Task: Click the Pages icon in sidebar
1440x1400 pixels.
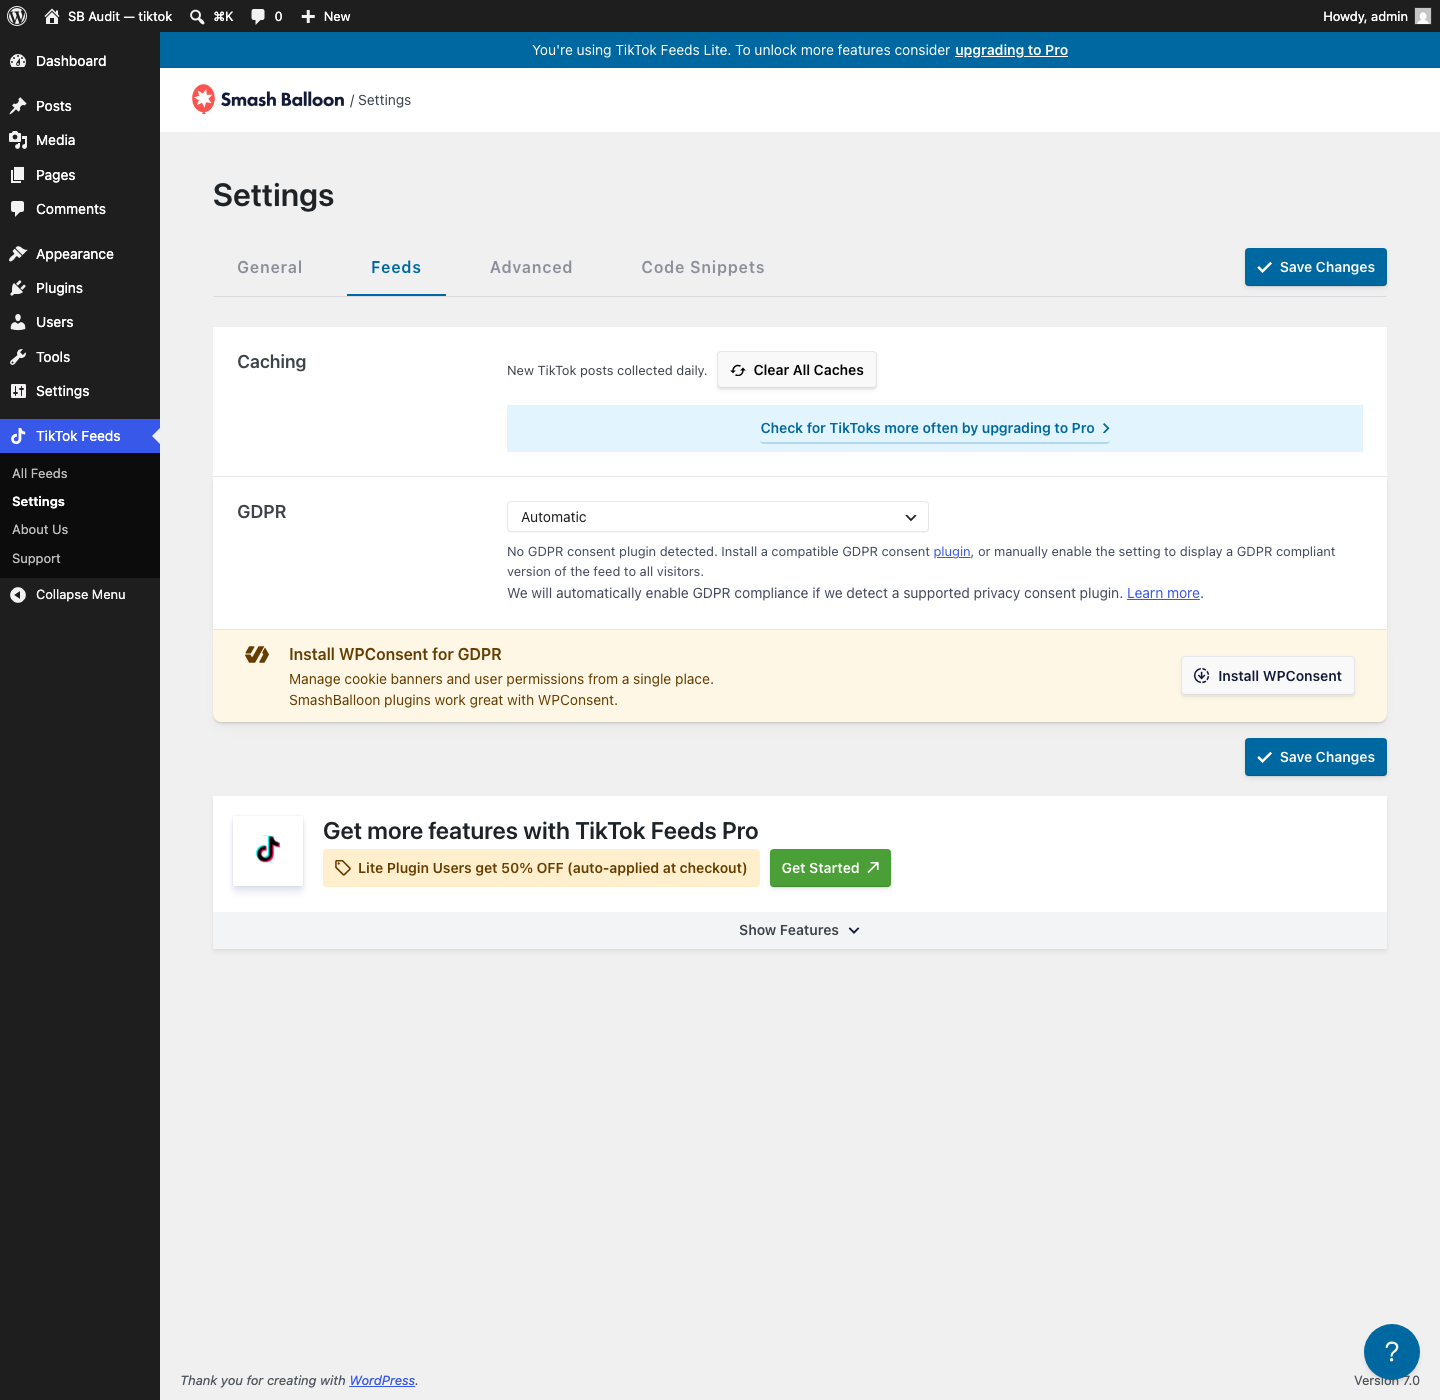Action: (18, 175)
